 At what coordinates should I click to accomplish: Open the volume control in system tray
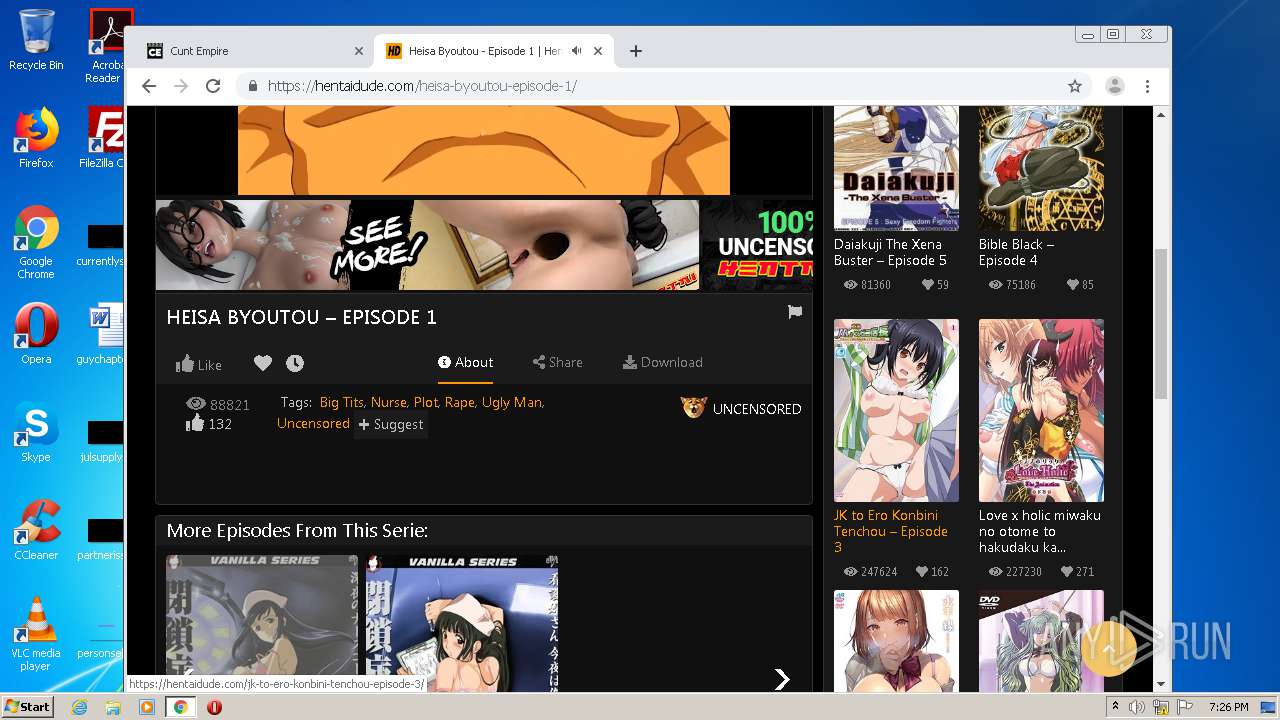[x=1138, y=707]
